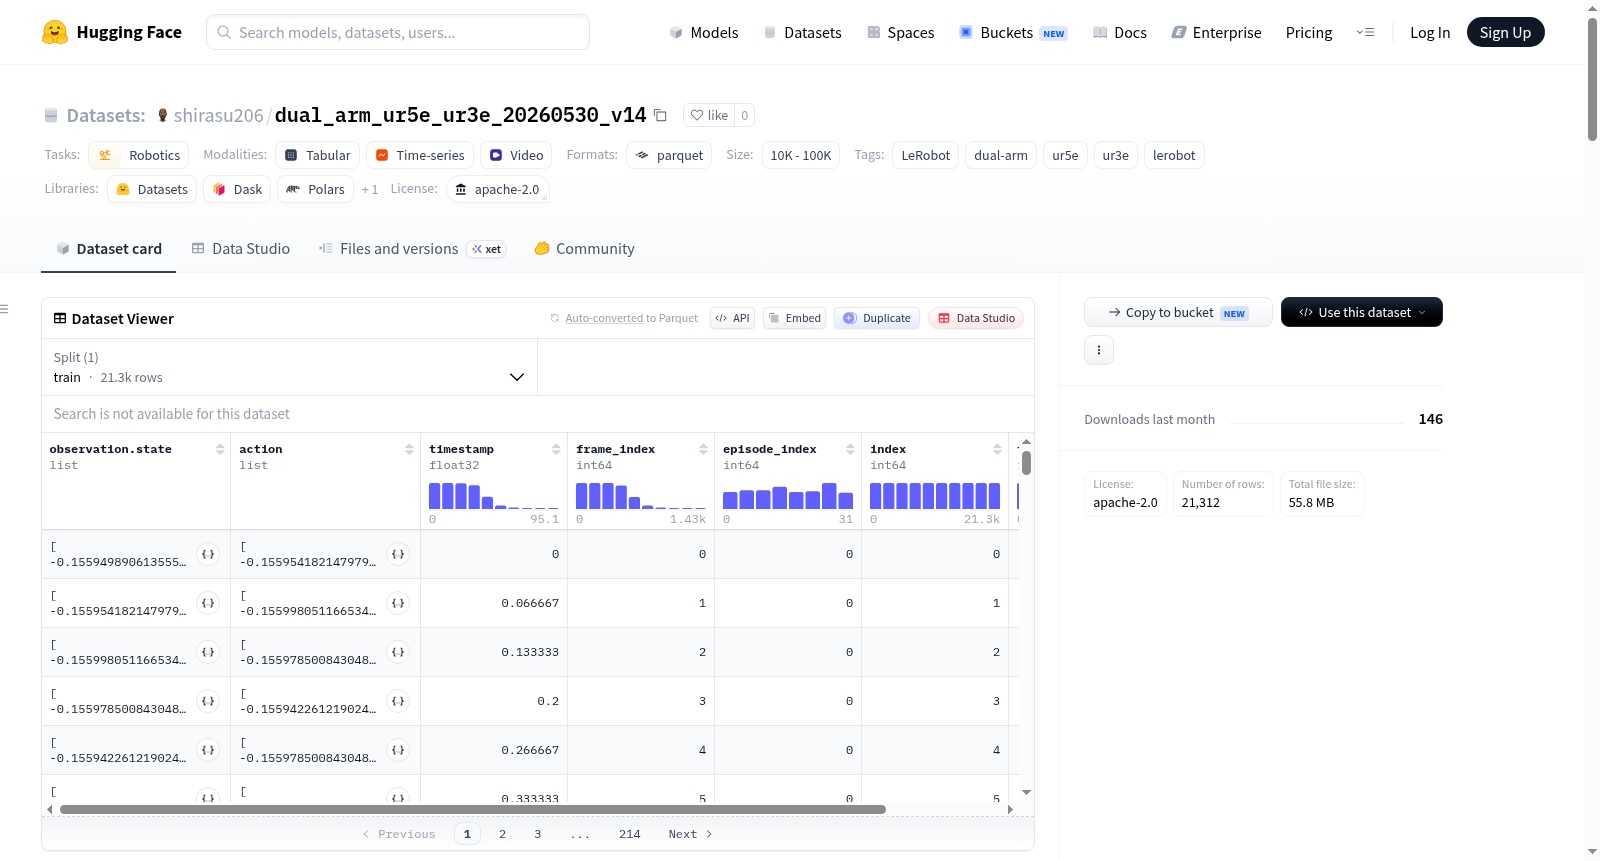Expand observation.state cell in timestamp 0.2 row
Screen dimensions: 1600x861
208,701
